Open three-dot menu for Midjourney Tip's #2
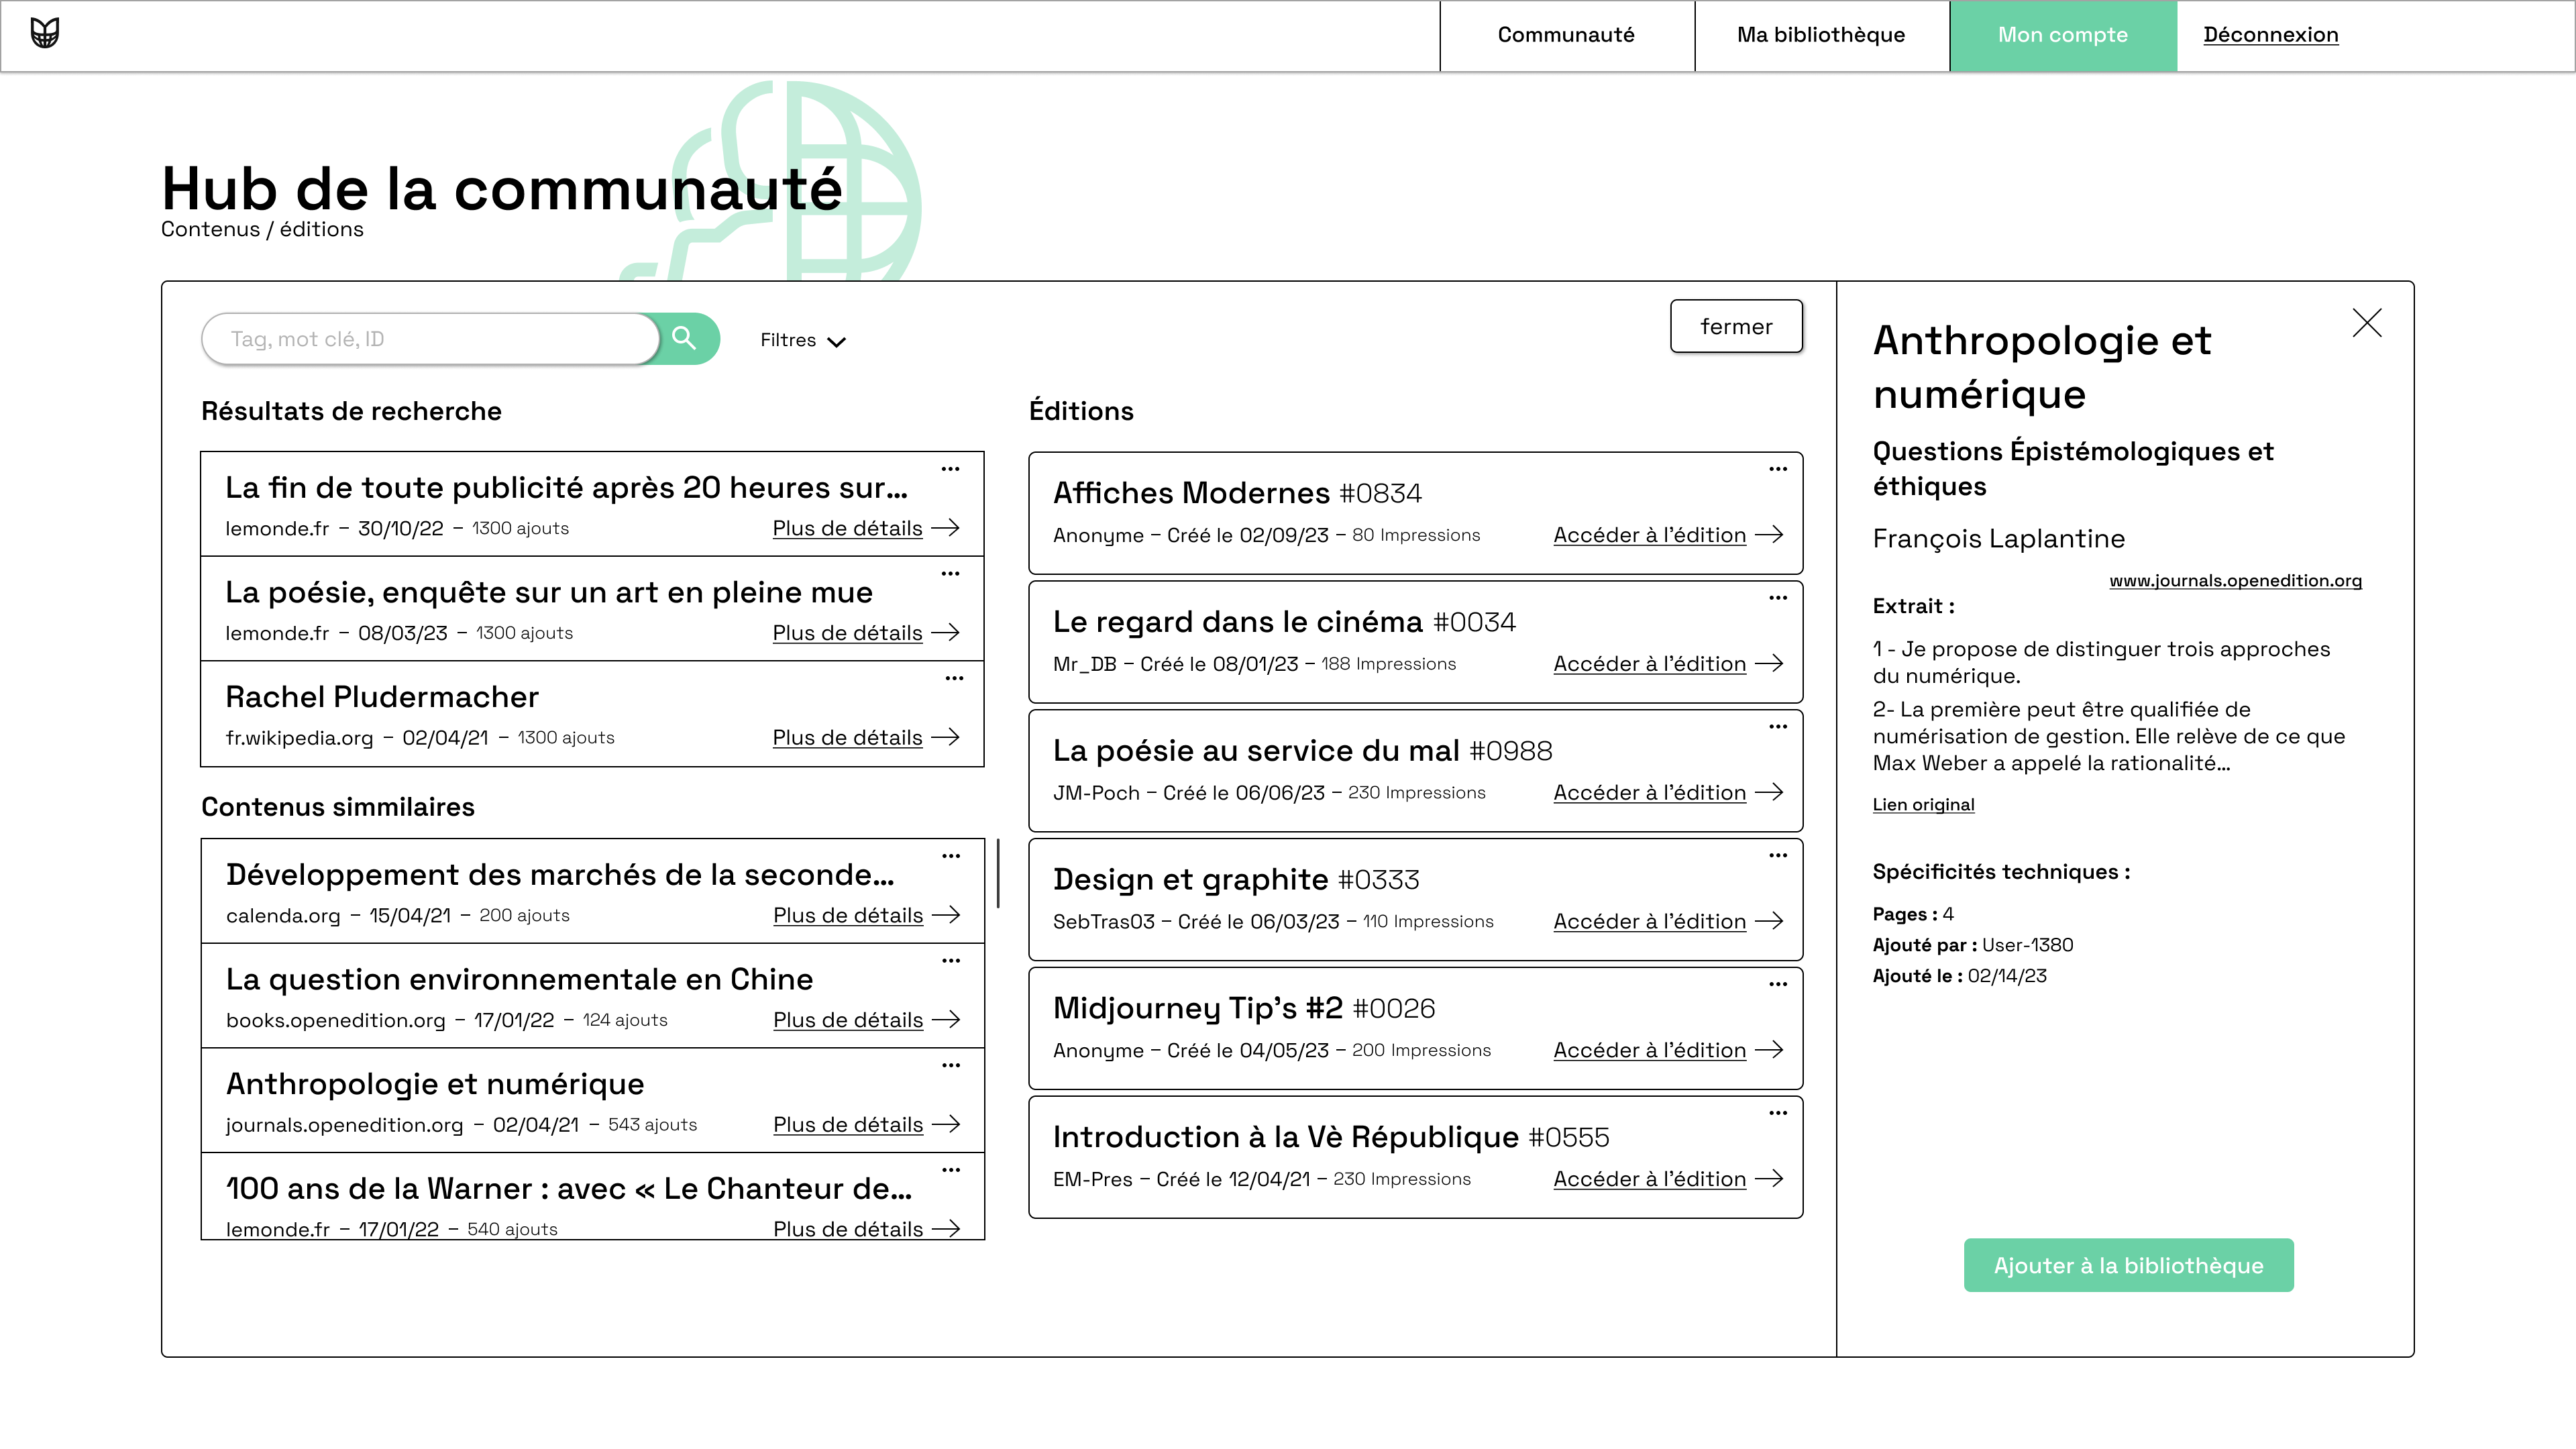The image size is (2576, 1449). click(1777, 984)
